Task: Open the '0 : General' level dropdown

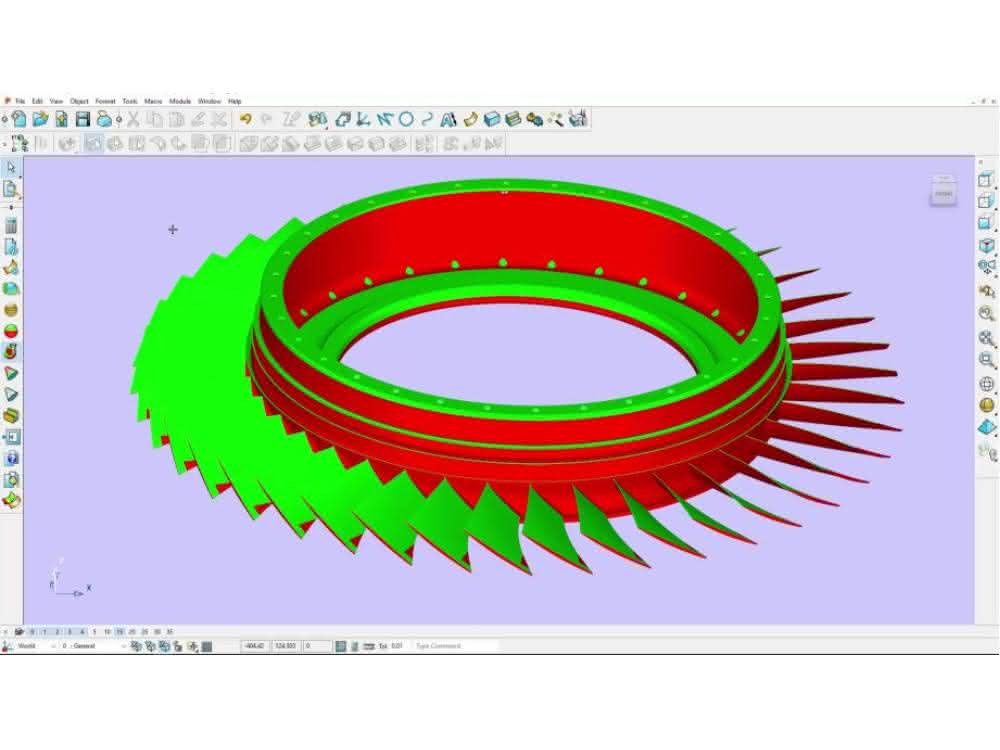Action: [x=93, y=647]
